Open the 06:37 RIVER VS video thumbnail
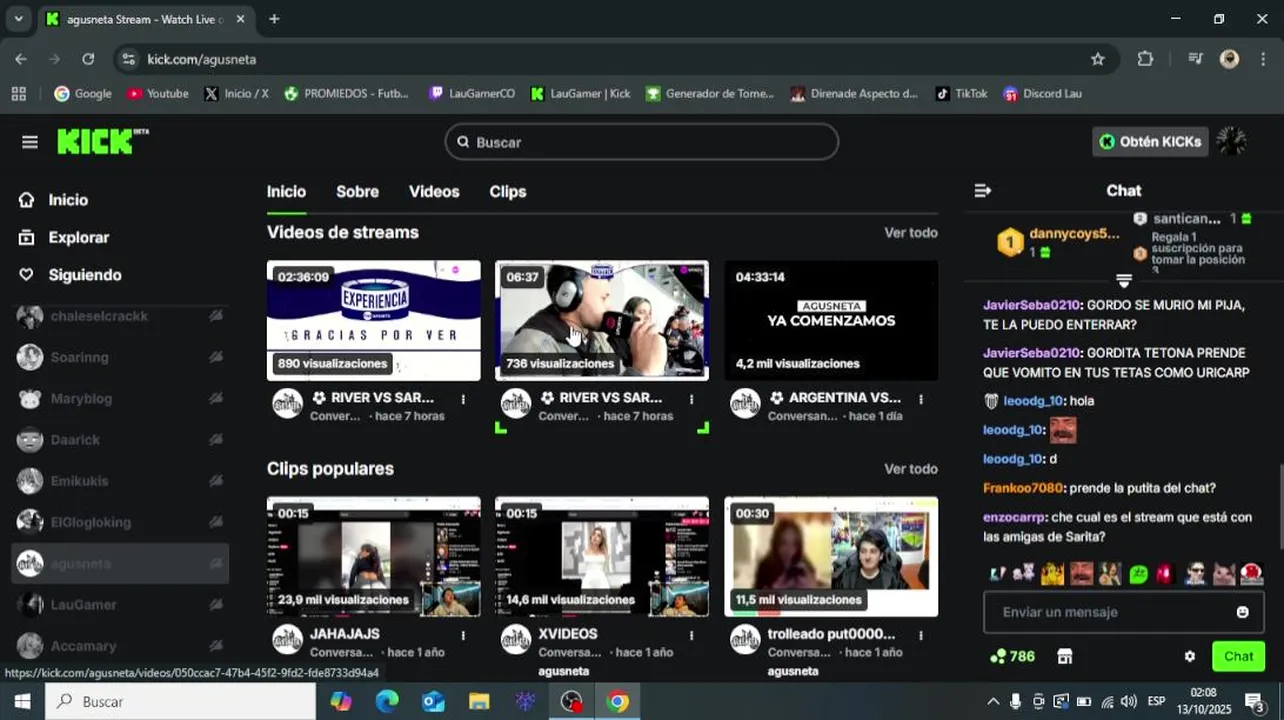This screenshot has width=1284, height=720. pos(602,321)
